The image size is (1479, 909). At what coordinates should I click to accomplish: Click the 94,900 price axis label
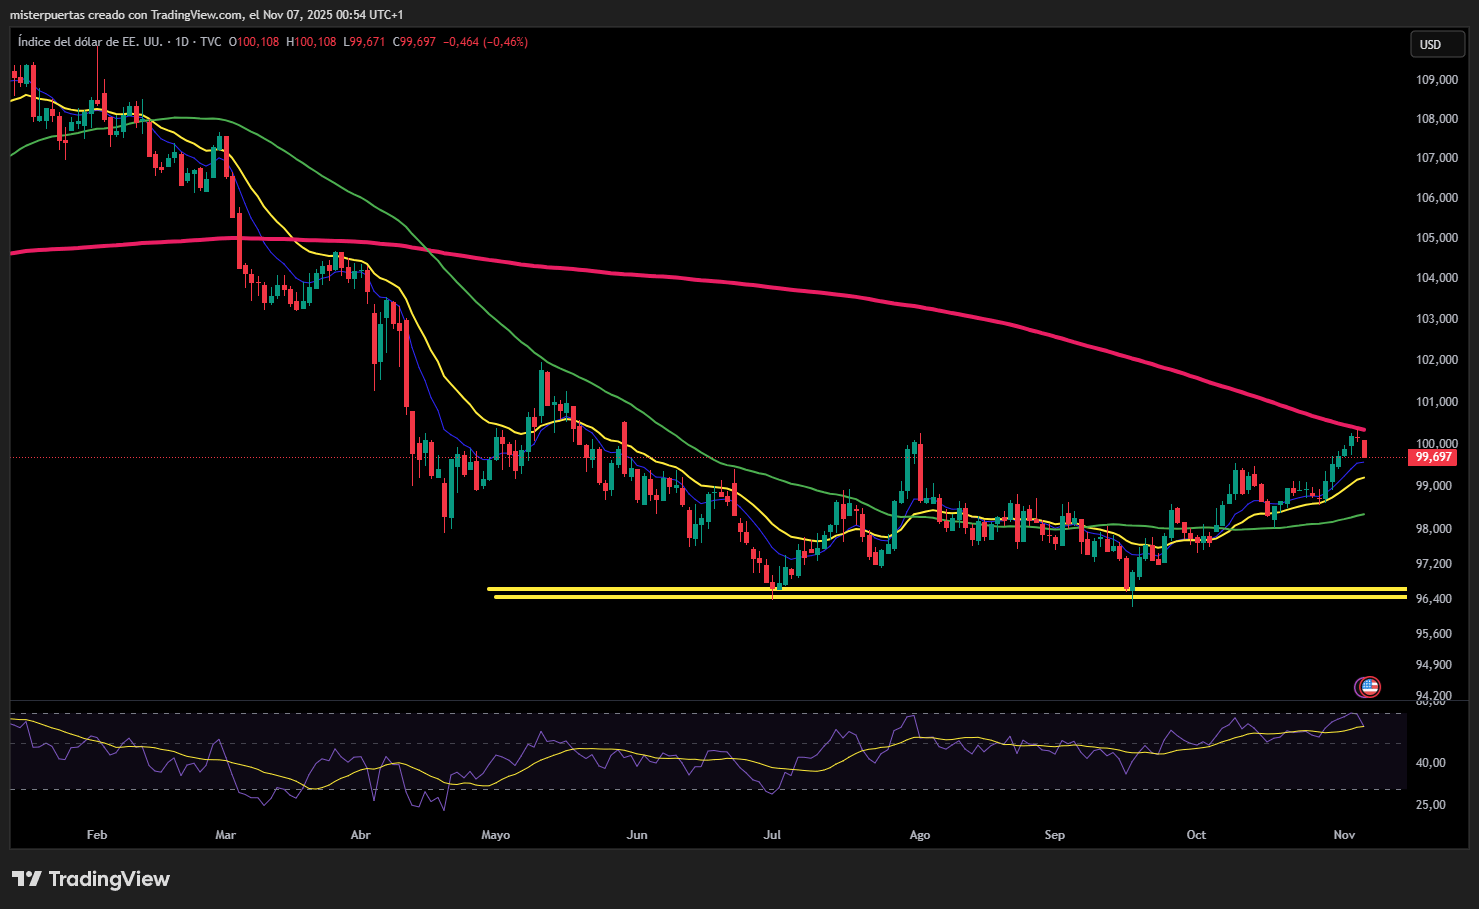(1434, 665)
